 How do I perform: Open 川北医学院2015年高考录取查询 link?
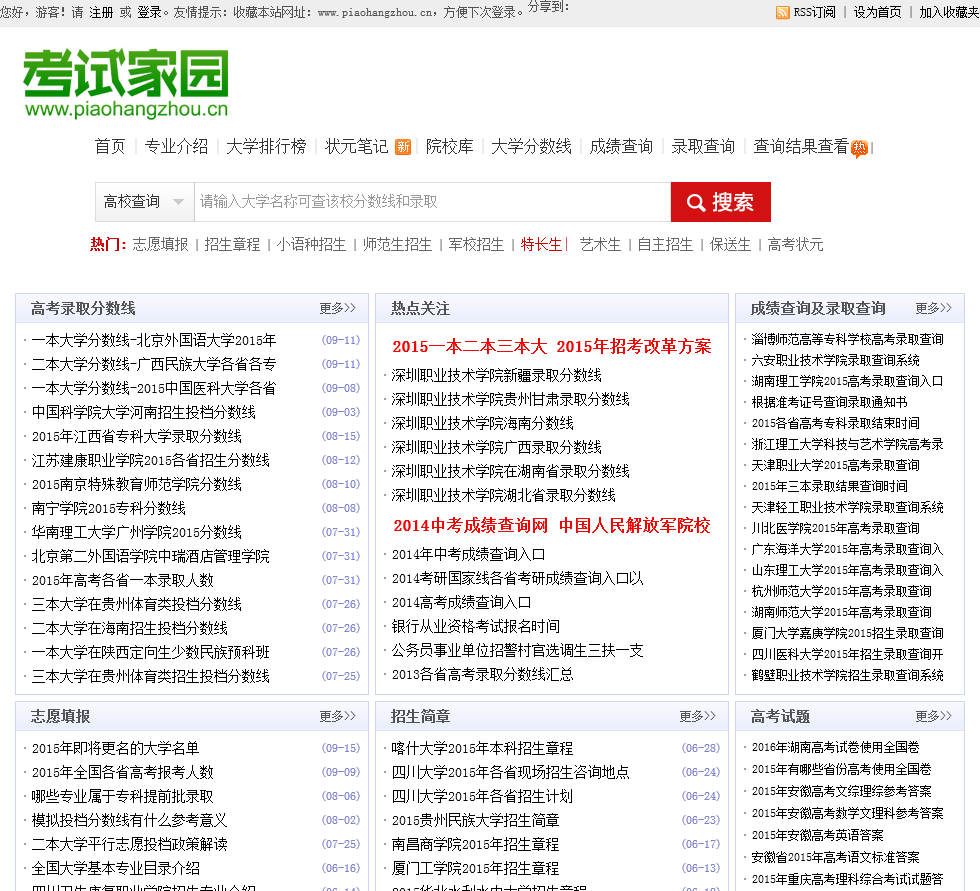(836, 529)
